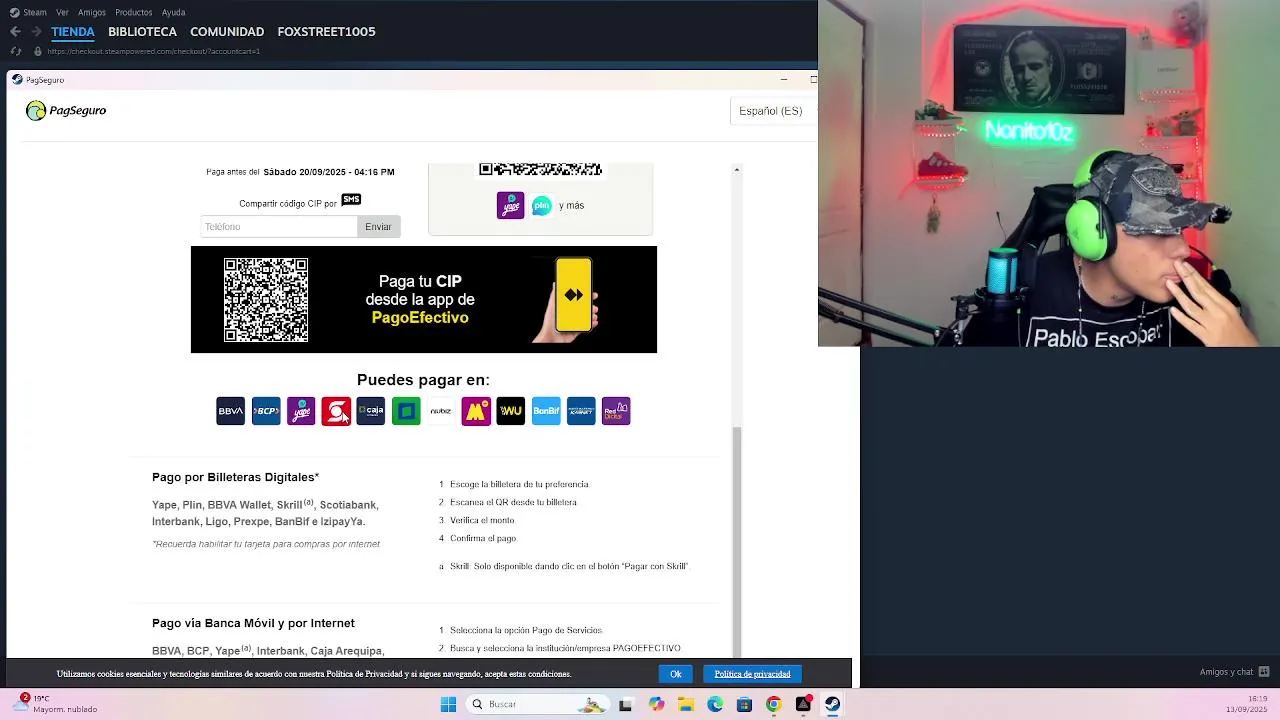Screen dimensions: 1280x720
Task: Click the BBVA payment logo
Action: click(230, 411)
